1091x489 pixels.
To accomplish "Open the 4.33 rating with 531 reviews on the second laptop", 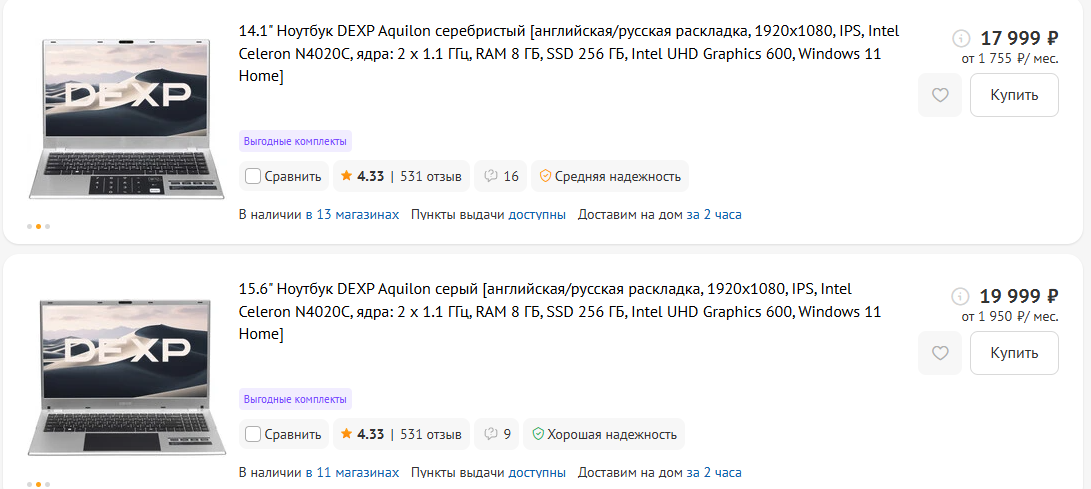I will (x=401, y=435).
